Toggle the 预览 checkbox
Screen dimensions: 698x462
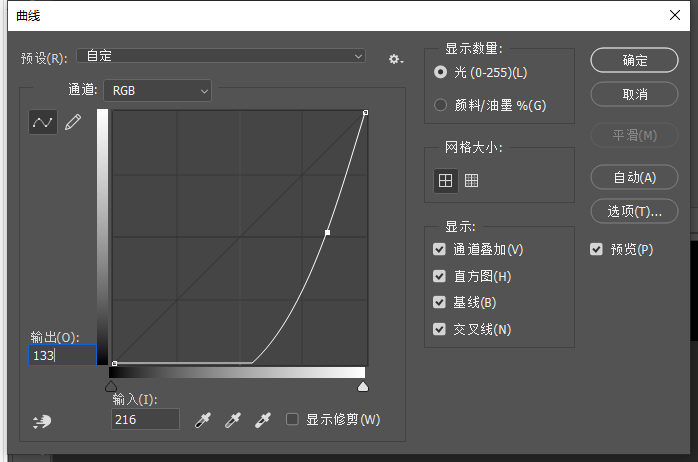pos(596,249)
